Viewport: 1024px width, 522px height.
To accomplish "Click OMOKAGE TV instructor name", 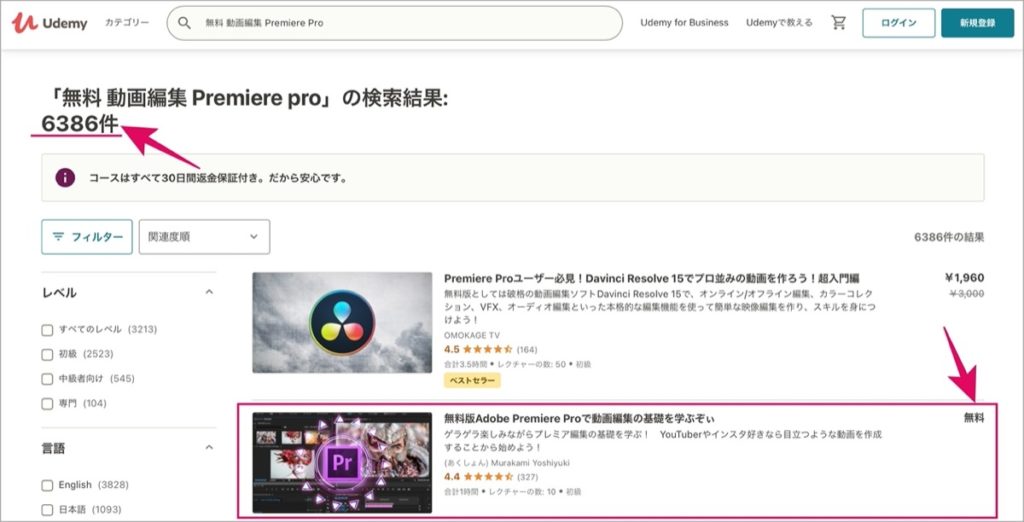I will pos(472,335).
